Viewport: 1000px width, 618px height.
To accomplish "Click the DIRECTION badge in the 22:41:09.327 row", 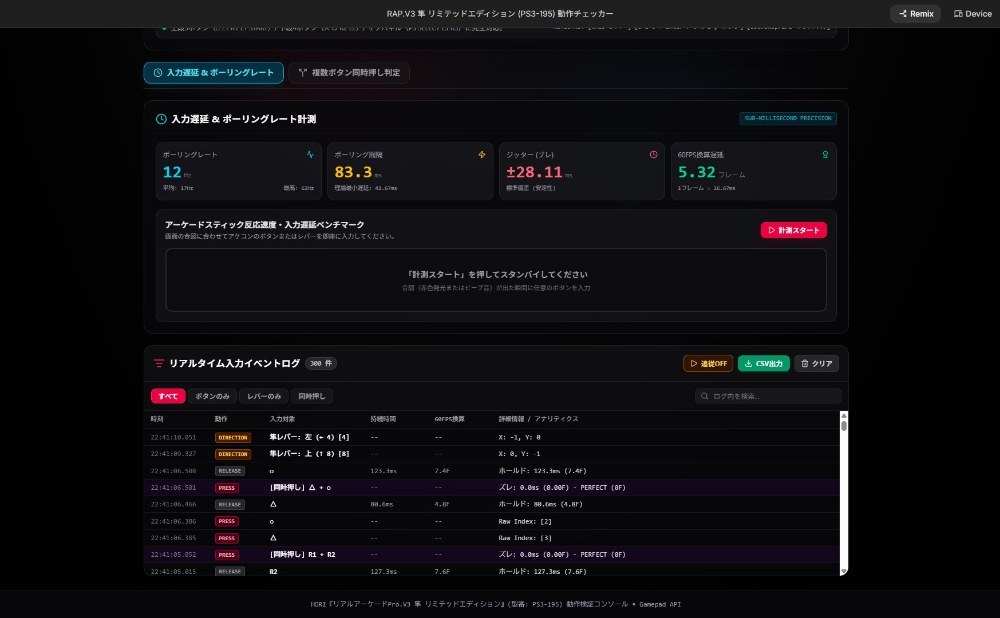I will pyautogui.click(x=233, y=454).
